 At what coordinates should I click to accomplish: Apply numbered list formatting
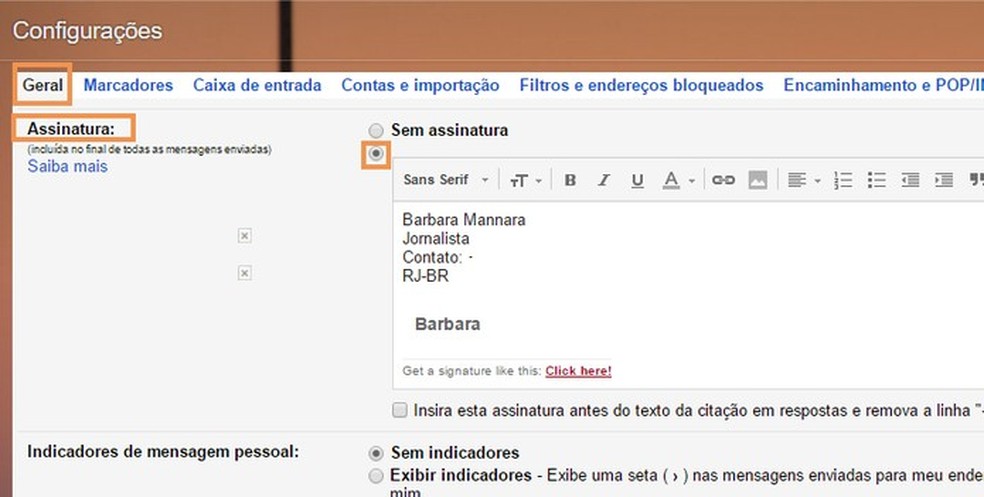point(843,180)
